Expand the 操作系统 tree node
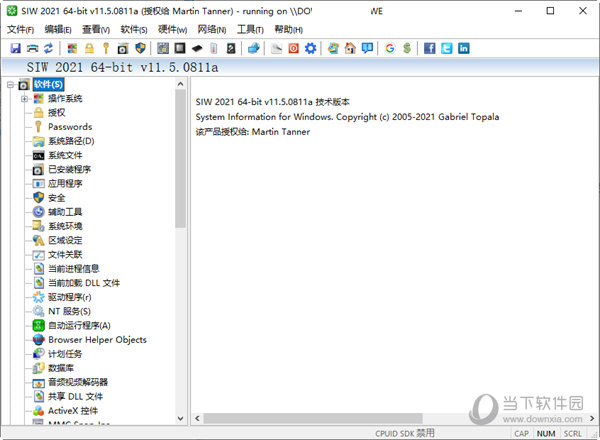 pyautogui.click(x=24, y=99)
